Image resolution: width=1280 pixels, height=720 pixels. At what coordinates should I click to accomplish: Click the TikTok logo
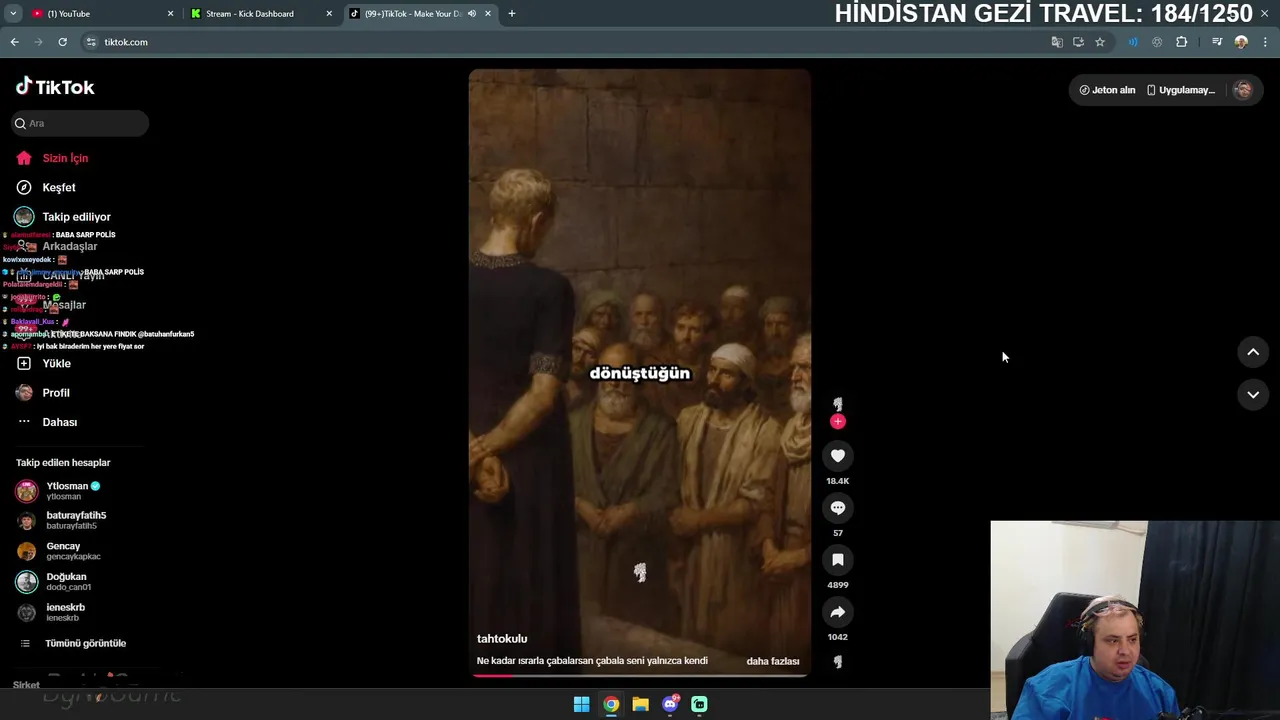[x=55, y=87]
